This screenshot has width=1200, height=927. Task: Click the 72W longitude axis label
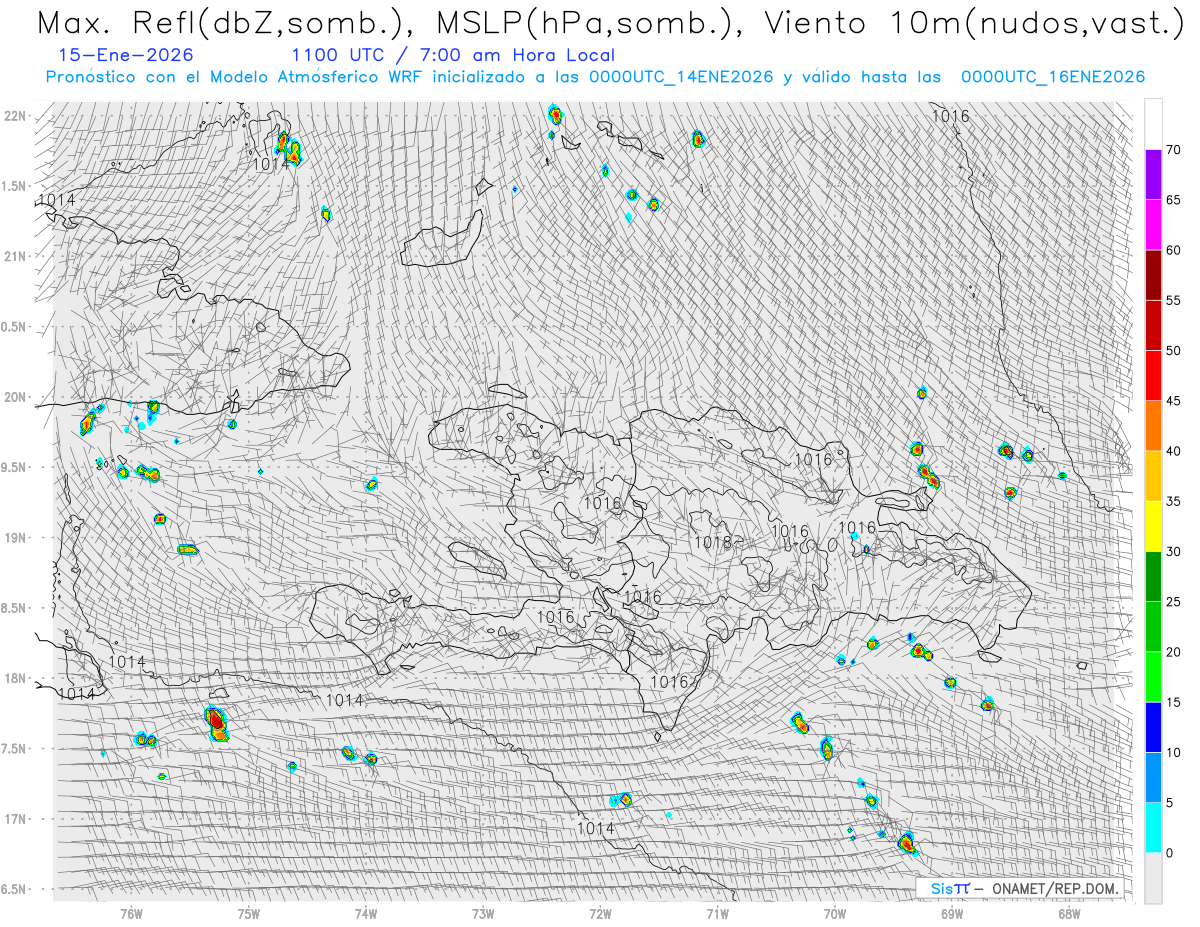tap(600, 912)
